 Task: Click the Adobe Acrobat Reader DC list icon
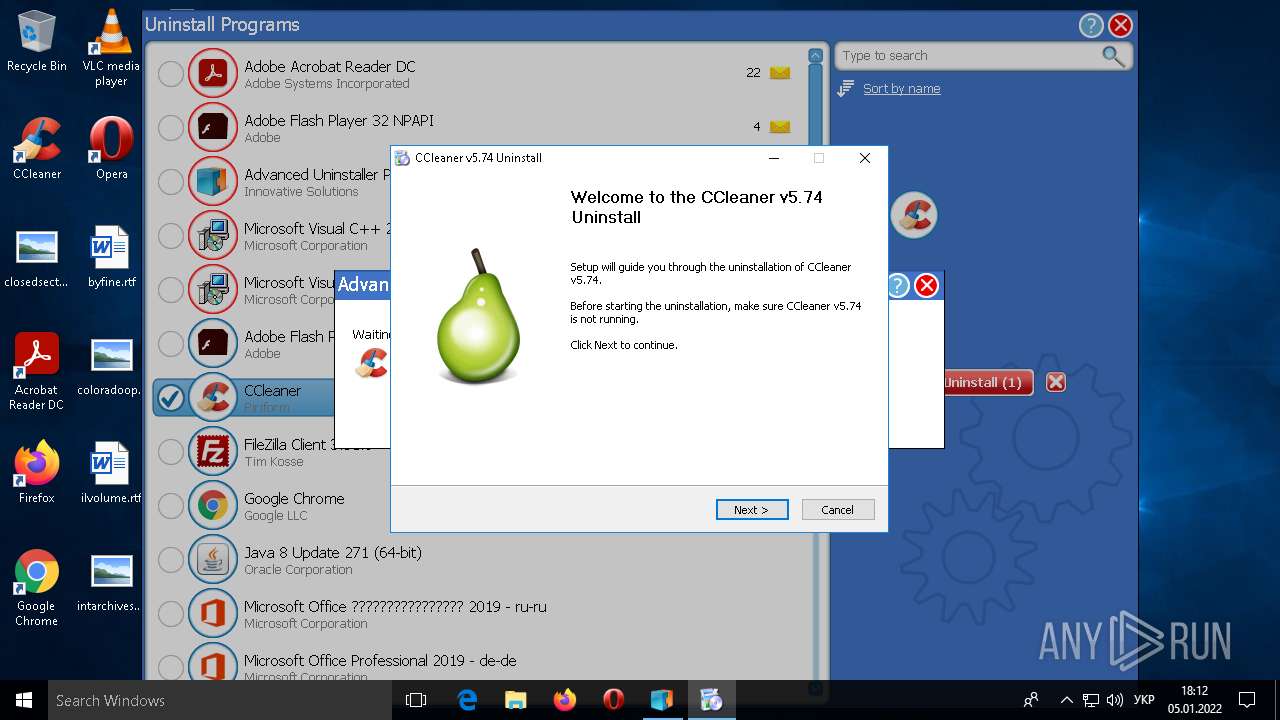tap(212, 74)
